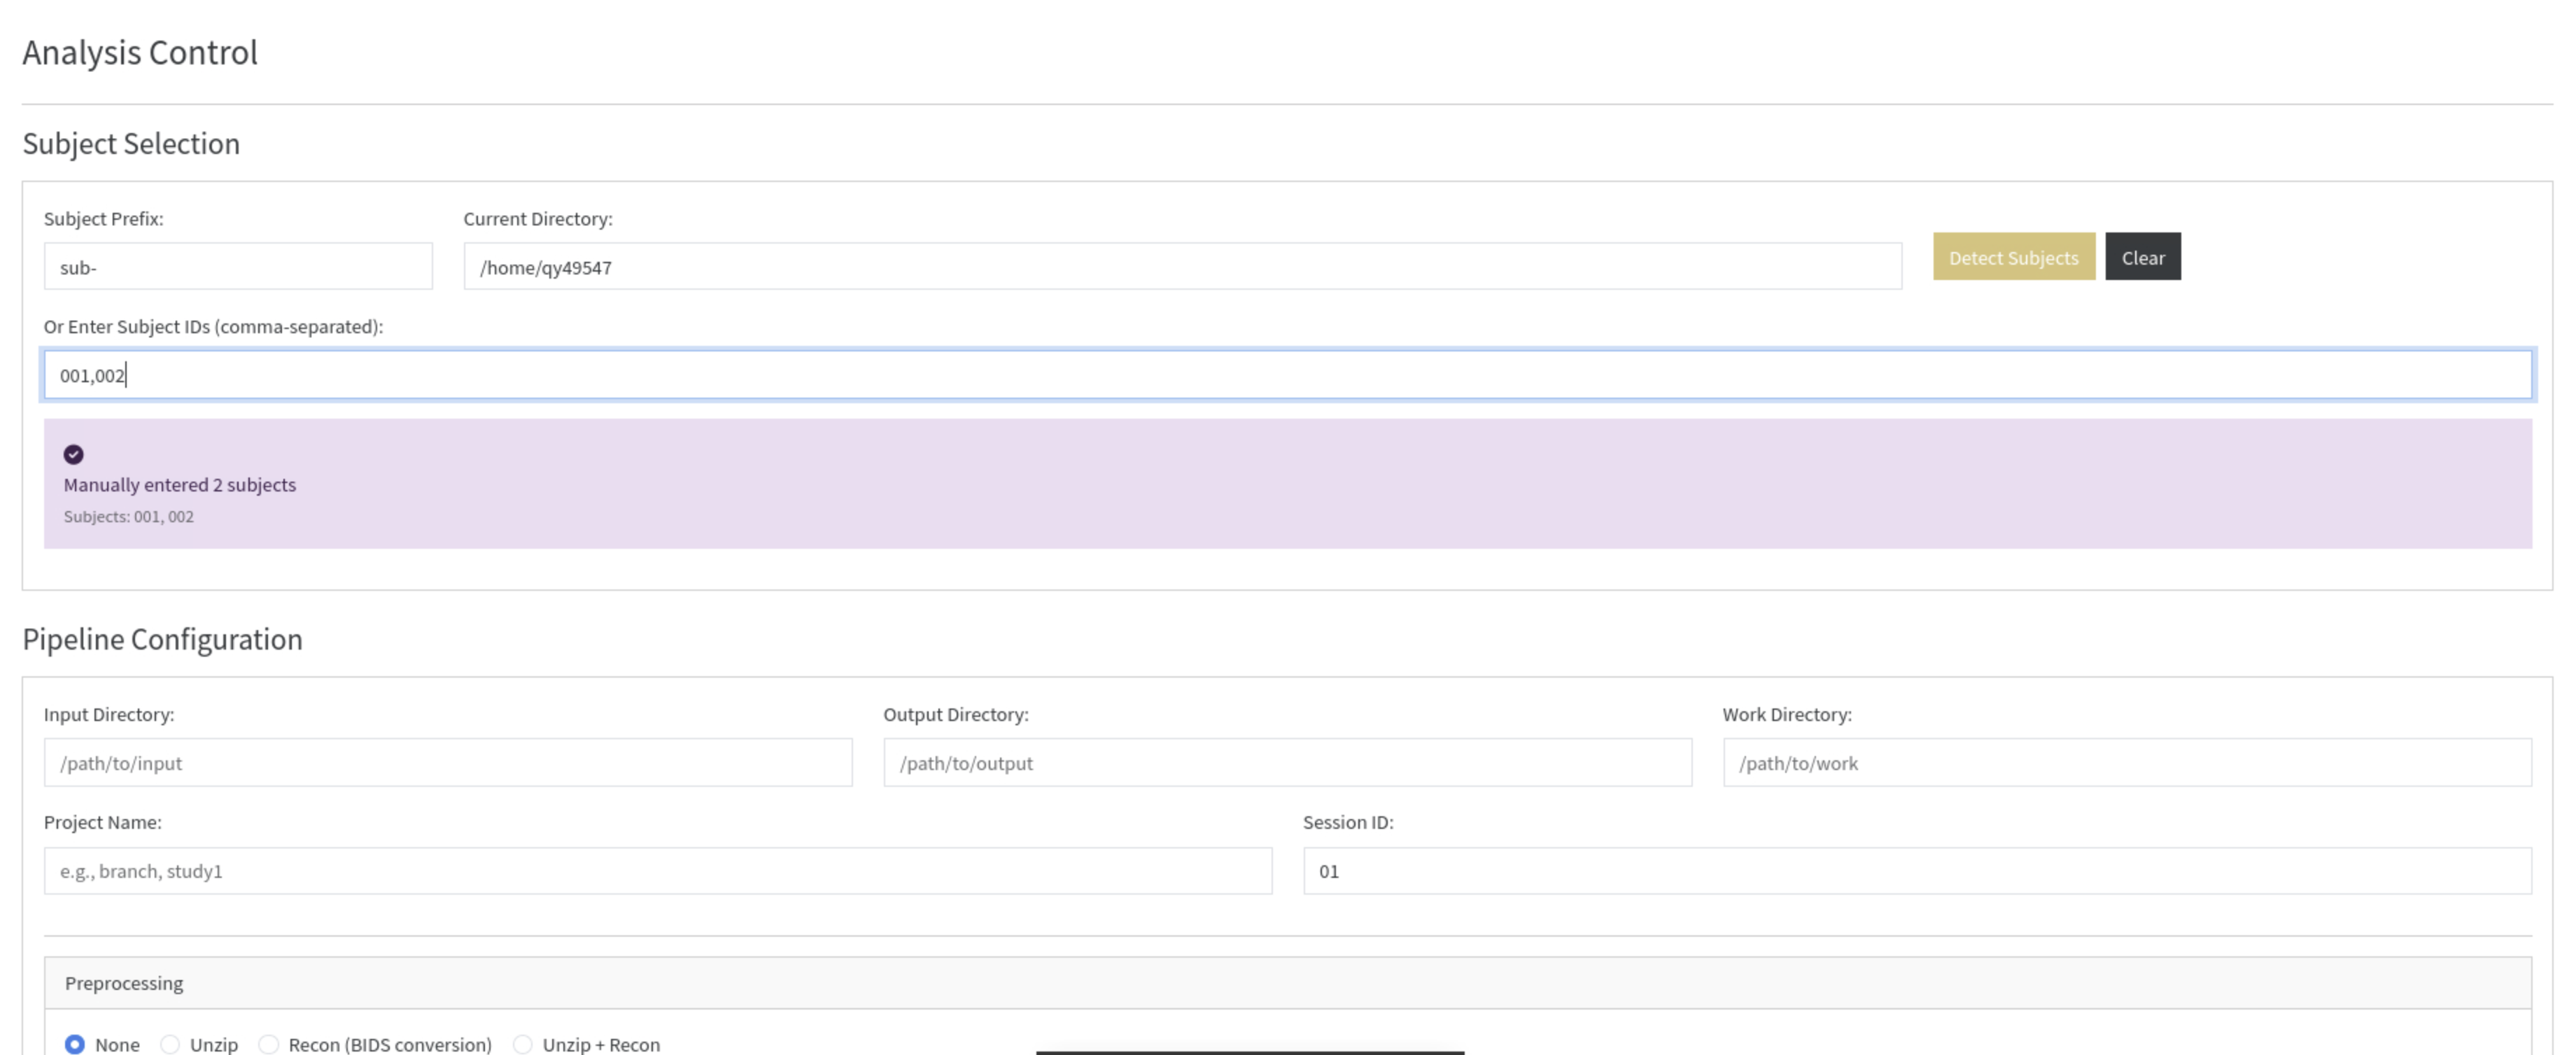Click the Output Directory field
Screen dimensions: 2576x1055
point(1287,763)
